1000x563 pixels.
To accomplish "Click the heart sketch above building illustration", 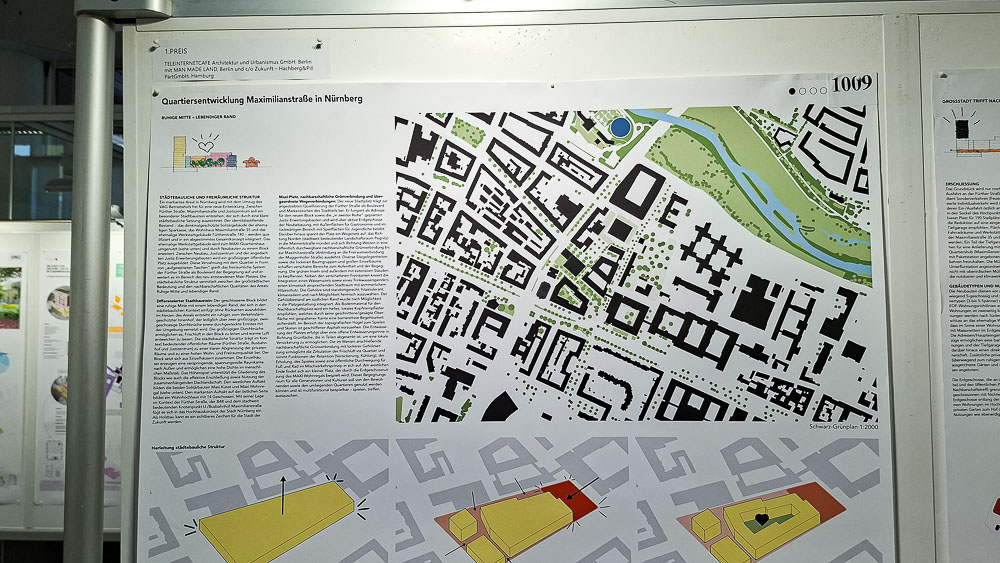I will (206, 146).
